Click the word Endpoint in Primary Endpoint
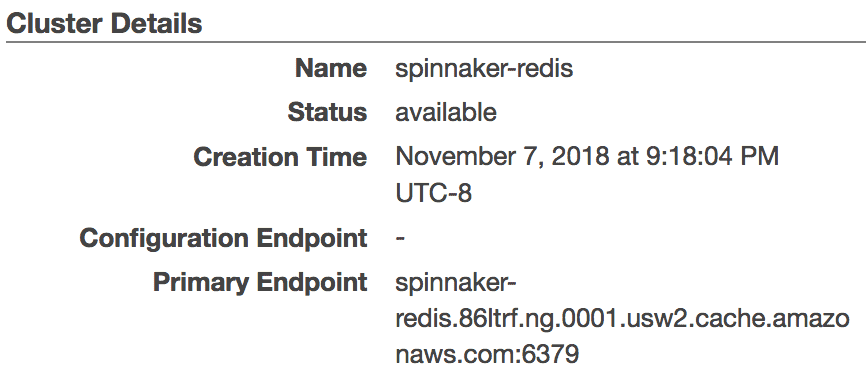Screen dimensions: 866x378 [x=311, y=282]
